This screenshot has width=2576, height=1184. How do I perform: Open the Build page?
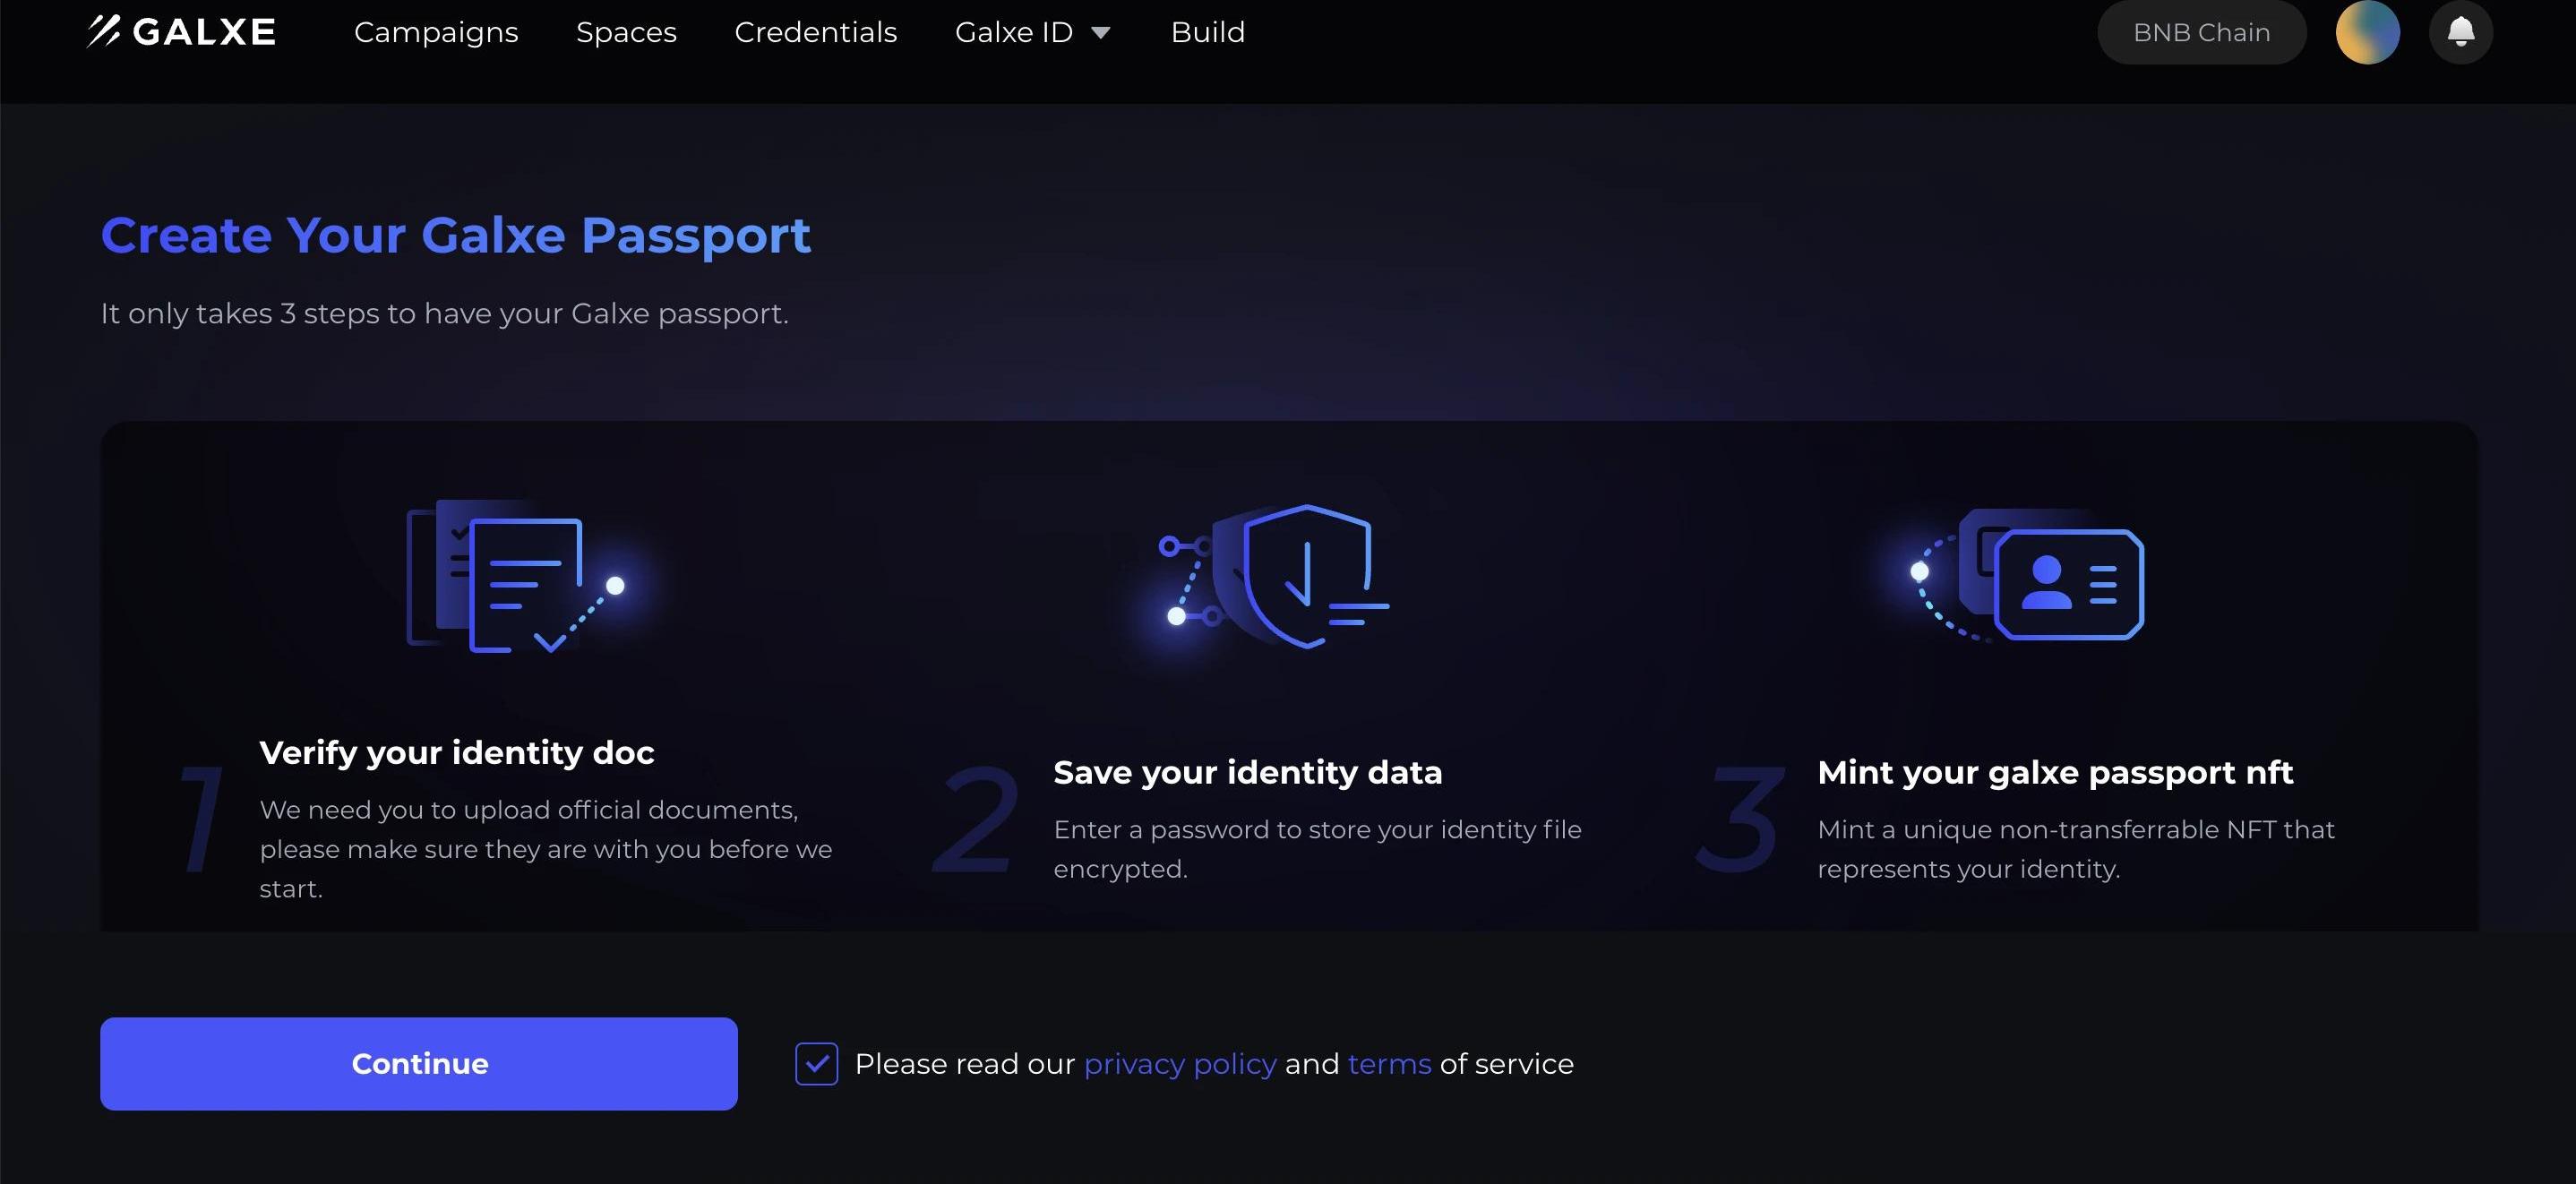point(1208,32)
